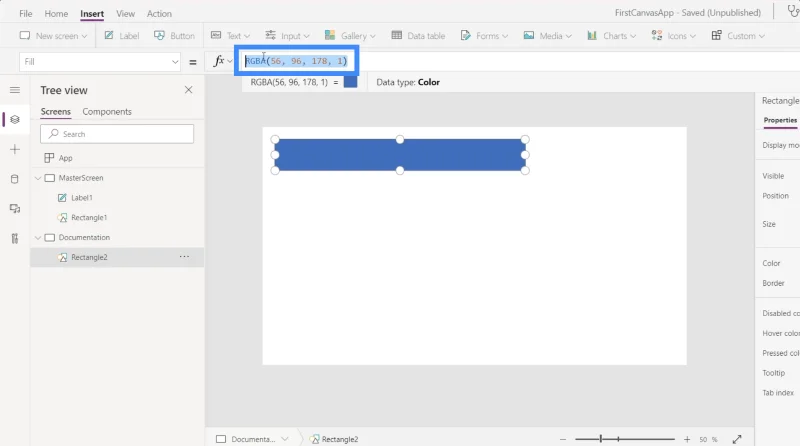Click the Rectangle2 breadcrumb
This screenshot has height=446, width=800.
[x=335, y=439]
